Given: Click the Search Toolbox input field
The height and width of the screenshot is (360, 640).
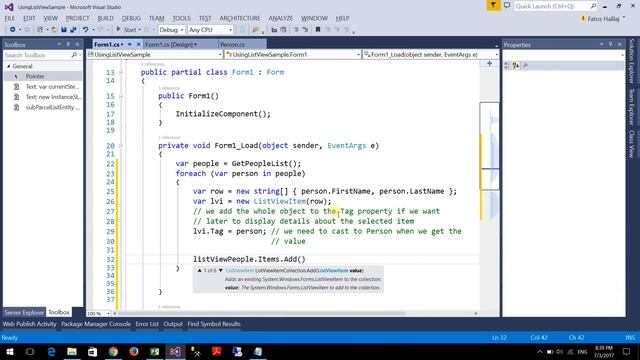Looking at the screenshot, I should (x=38, y=55).
